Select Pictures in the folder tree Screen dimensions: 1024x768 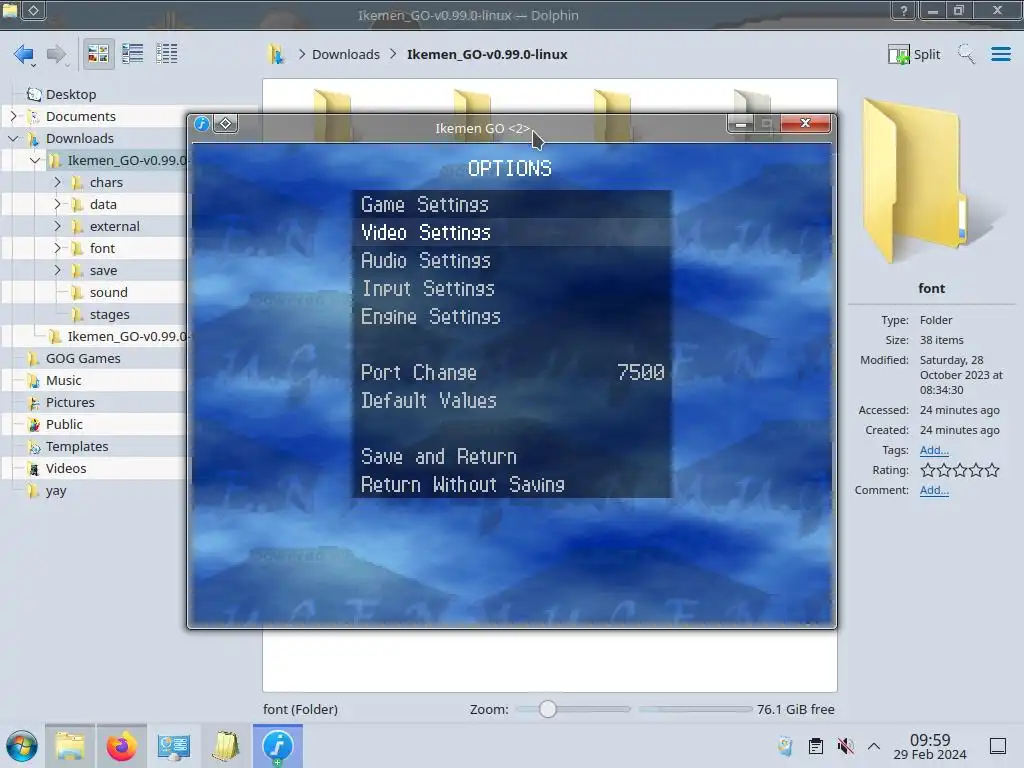[x=70, y=402]
